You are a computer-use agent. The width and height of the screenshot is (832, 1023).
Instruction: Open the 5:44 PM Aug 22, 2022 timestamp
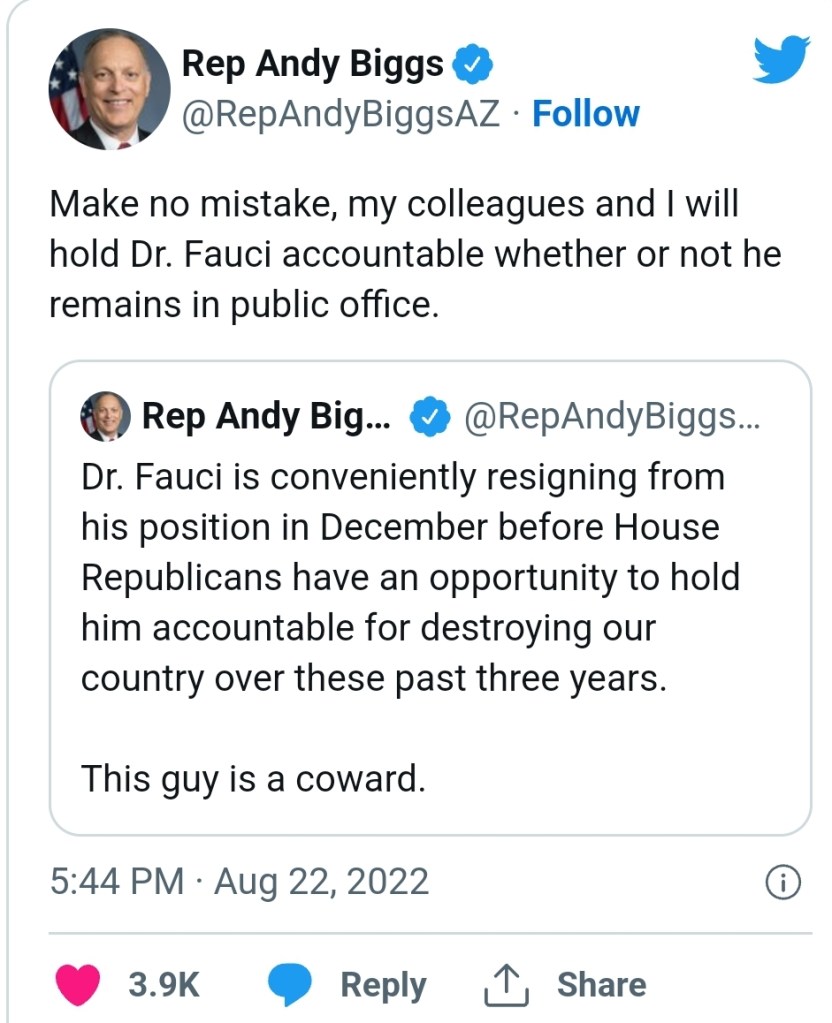(x=239, y=881)
